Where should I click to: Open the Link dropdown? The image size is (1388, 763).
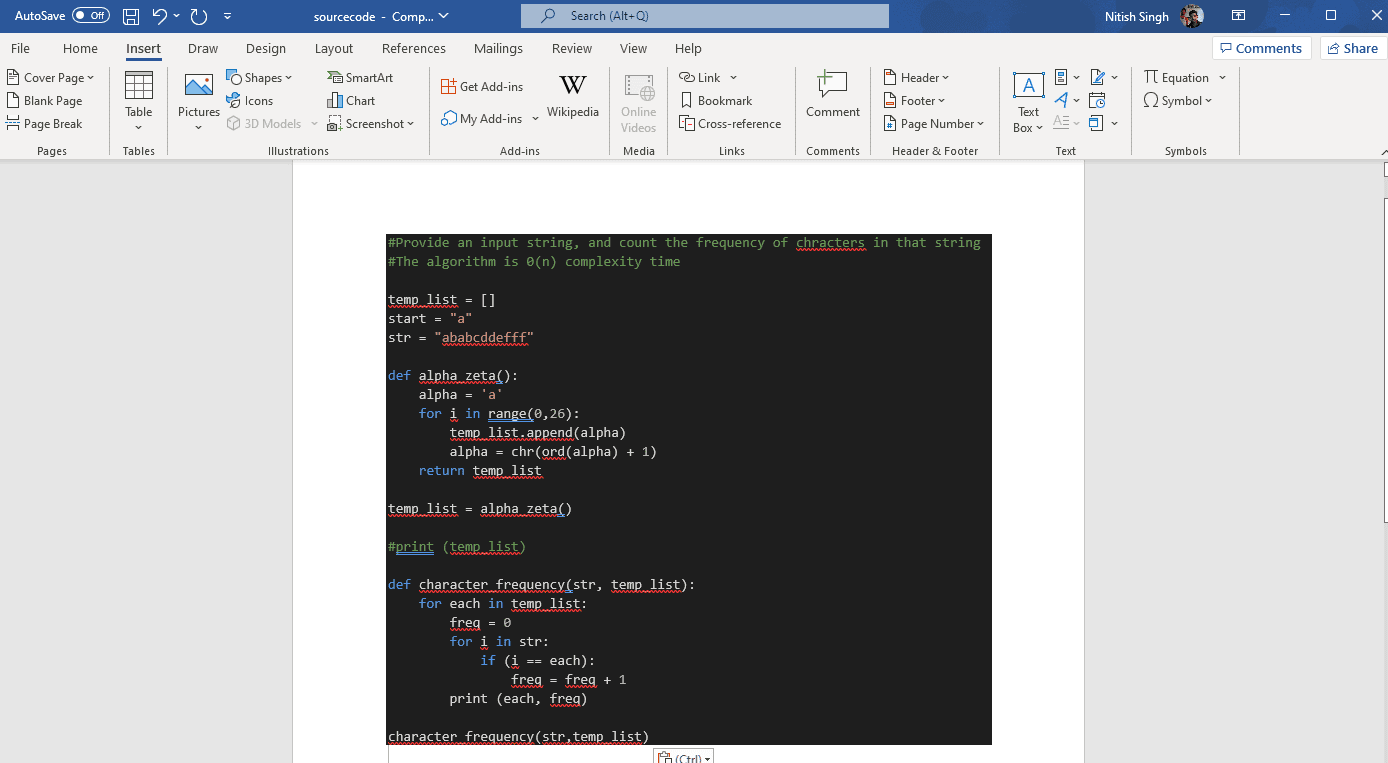coord(708,77)
